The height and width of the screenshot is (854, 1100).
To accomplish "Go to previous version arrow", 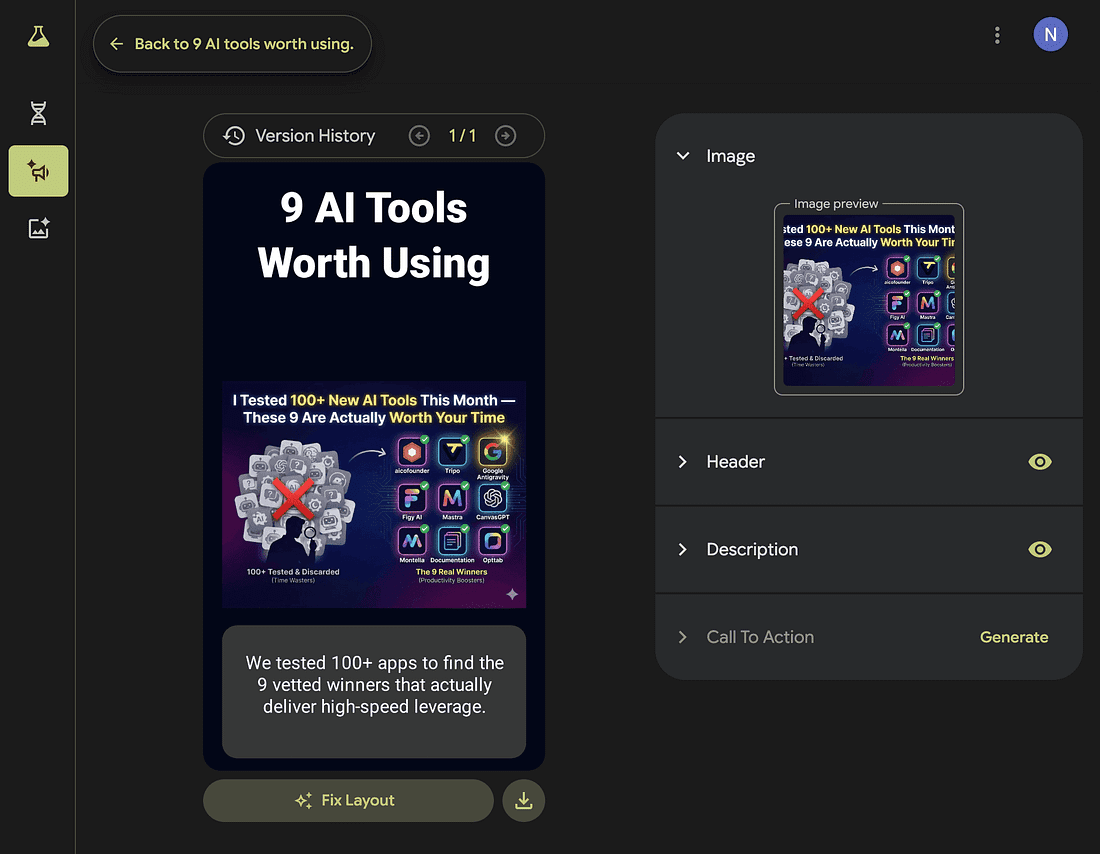I will click(419, 136).
